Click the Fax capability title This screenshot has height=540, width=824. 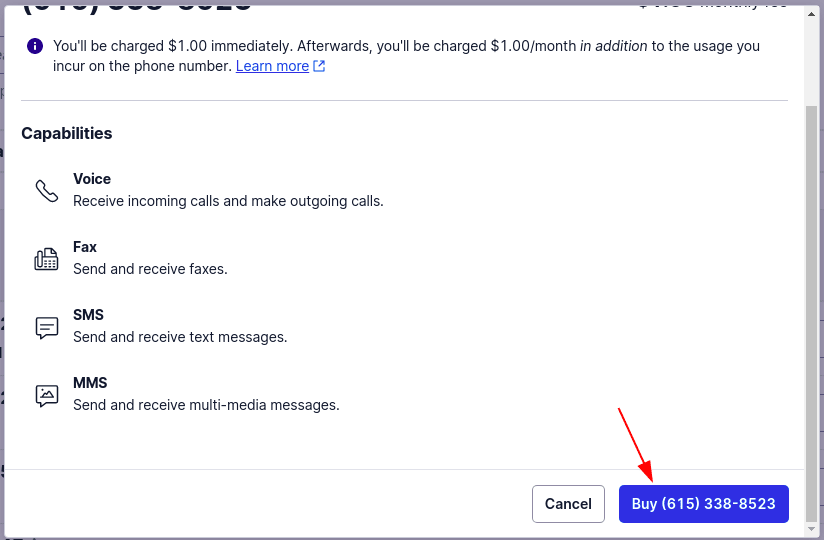pos(85,247)
